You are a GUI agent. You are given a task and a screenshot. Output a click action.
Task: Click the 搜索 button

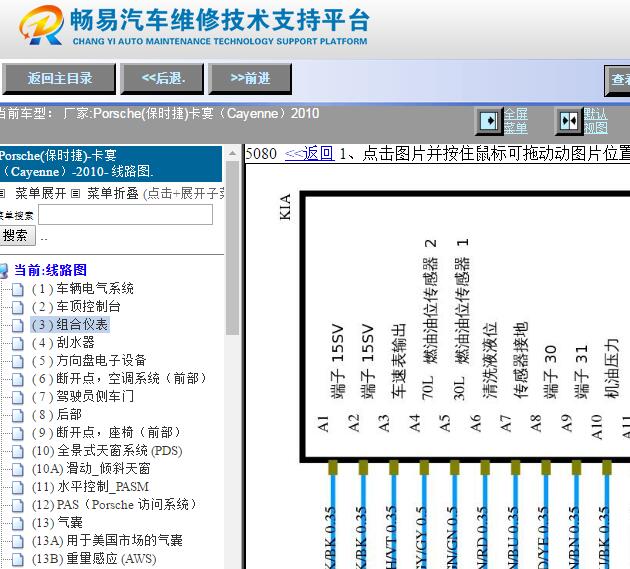click(x=16, y=235)
